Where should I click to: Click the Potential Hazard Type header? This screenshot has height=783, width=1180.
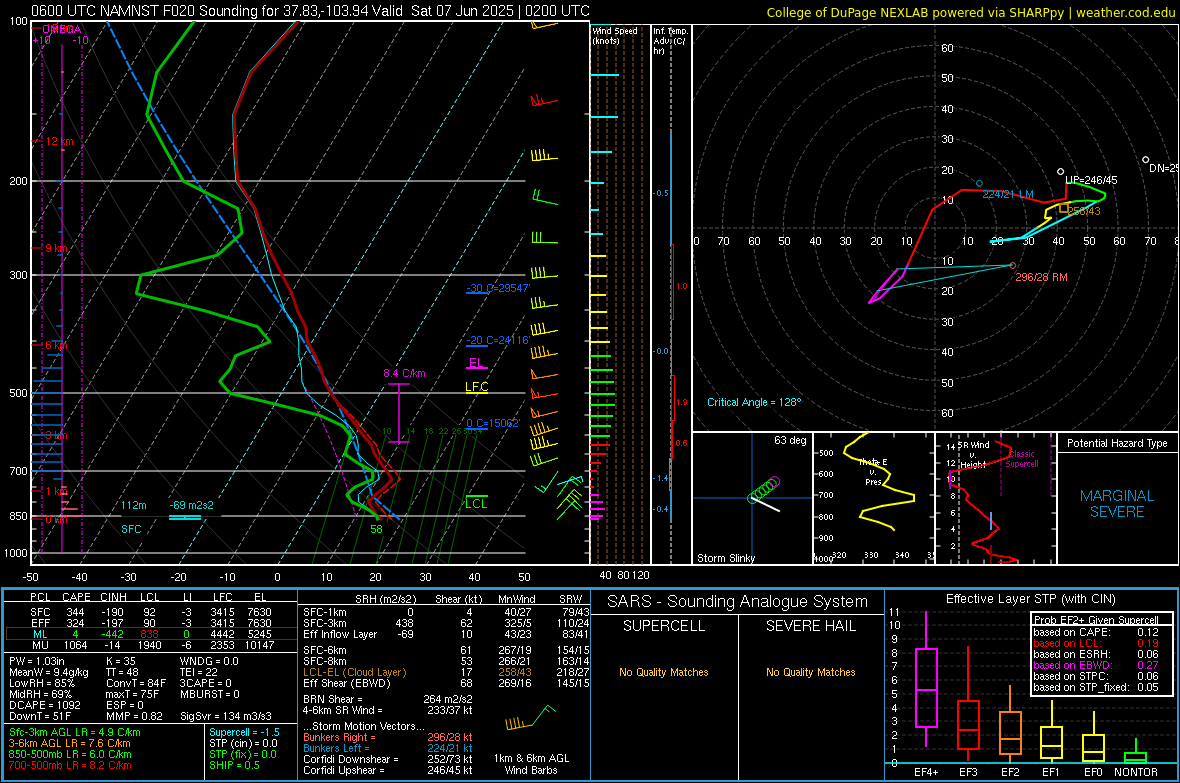[1117, 443]
